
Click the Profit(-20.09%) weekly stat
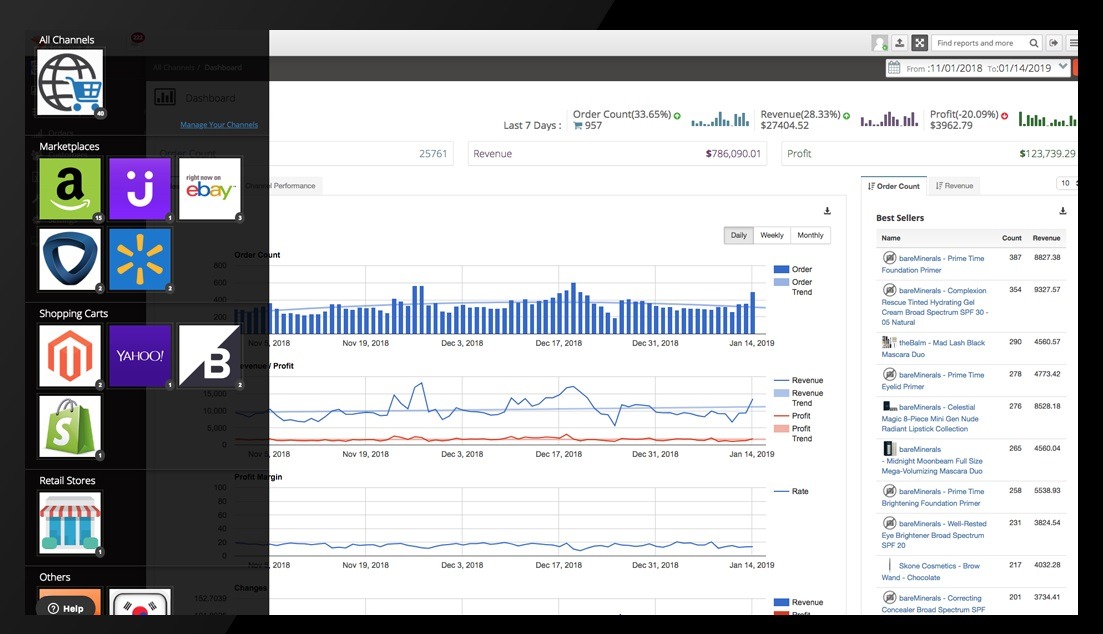[968, 120]
